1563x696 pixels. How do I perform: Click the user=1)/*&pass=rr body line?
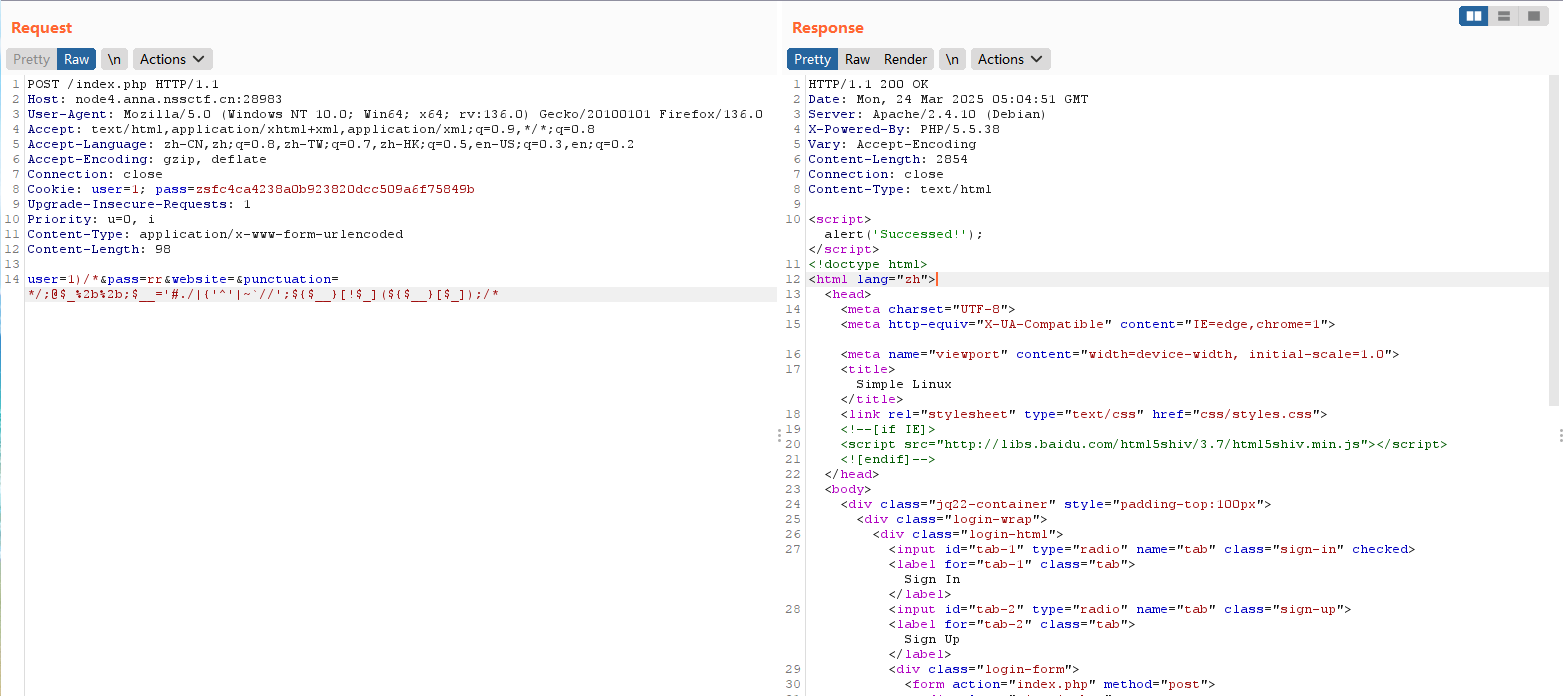[x=183, y=279]
